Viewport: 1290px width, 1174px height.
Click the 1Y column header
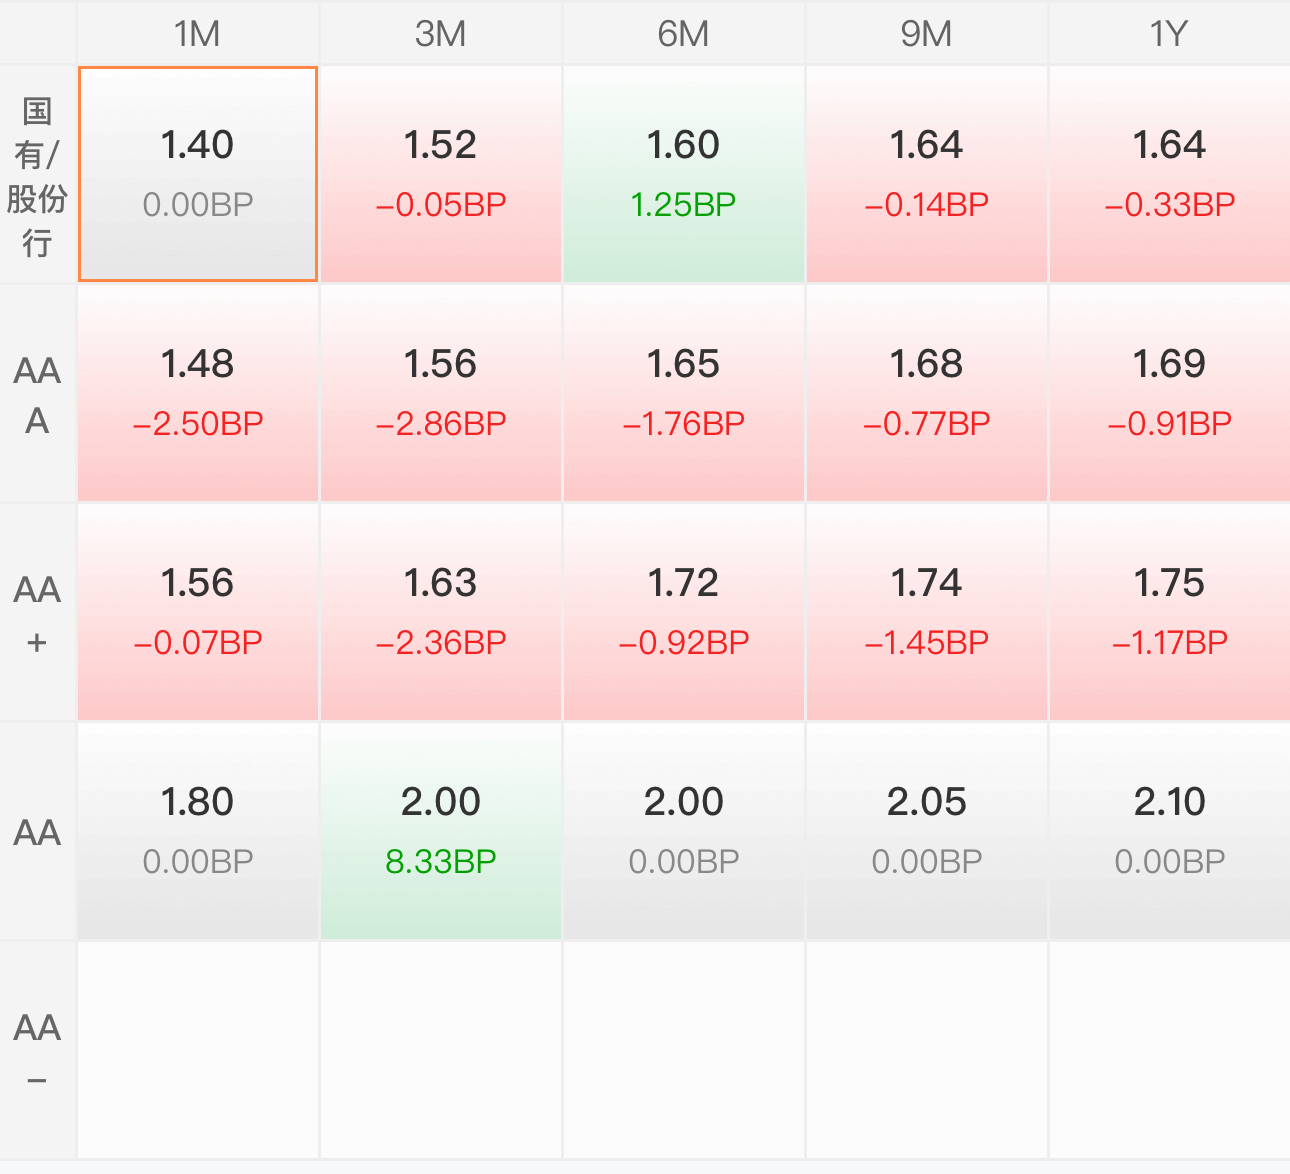[1168, 34]
